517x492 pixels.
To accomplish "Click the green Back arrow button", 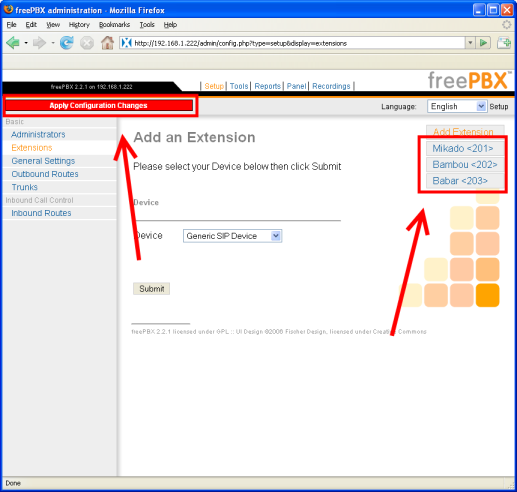I will pyautogui.click(x=13, y=43).
